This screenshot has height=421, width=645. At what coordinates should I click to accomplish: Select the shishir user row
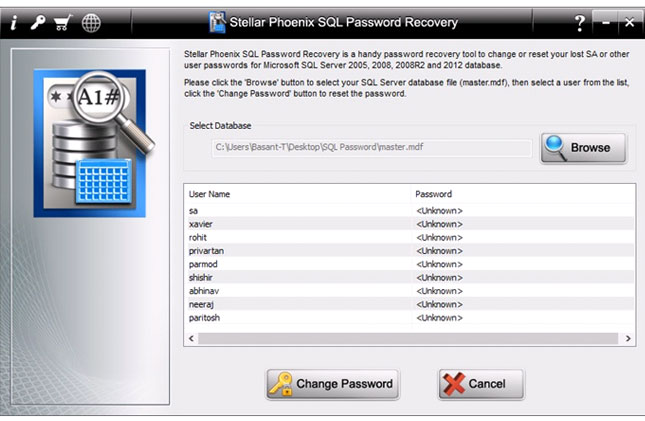409,278
